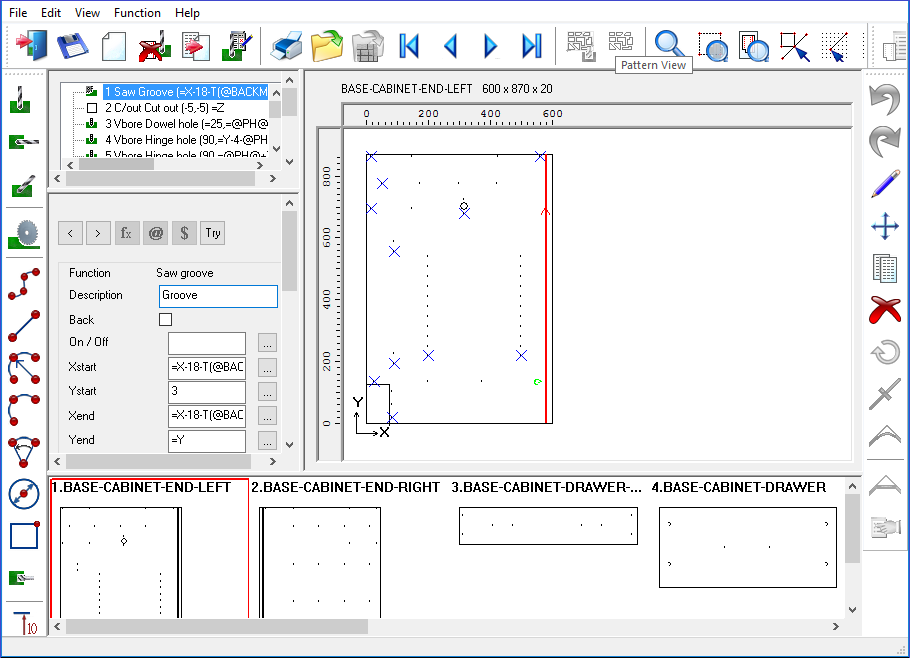Select the horizontal drill tool
The width and height of the screenshot is (910, 658).
point(24,141)
